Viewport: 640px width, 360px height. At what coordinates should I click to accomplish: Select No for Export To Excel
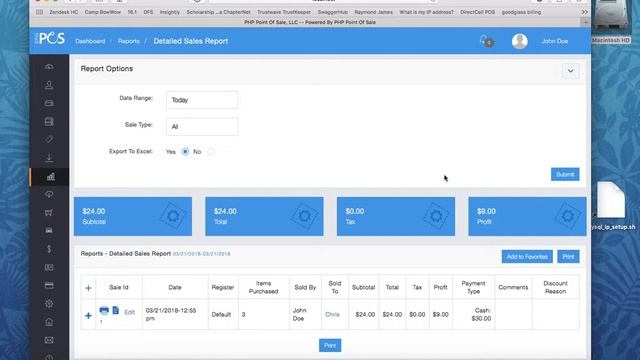pos(211,151)
